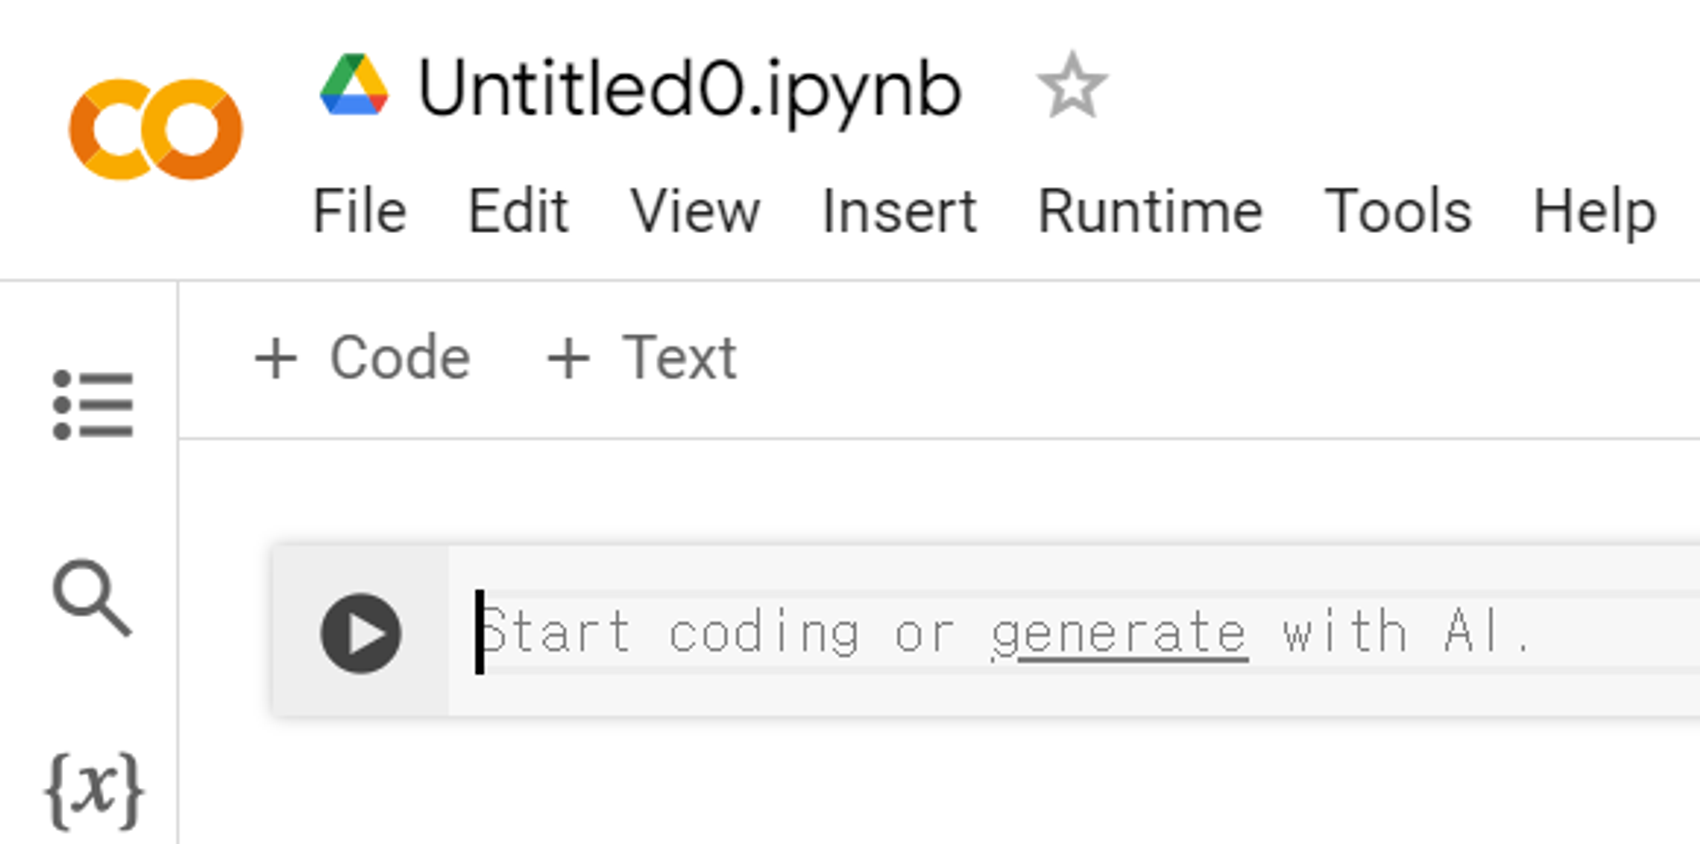Image resolution: width=1700 pixels, height=844 pixels.
Task: Open the Table of contents sidebar panel
Action: point(93,405)
